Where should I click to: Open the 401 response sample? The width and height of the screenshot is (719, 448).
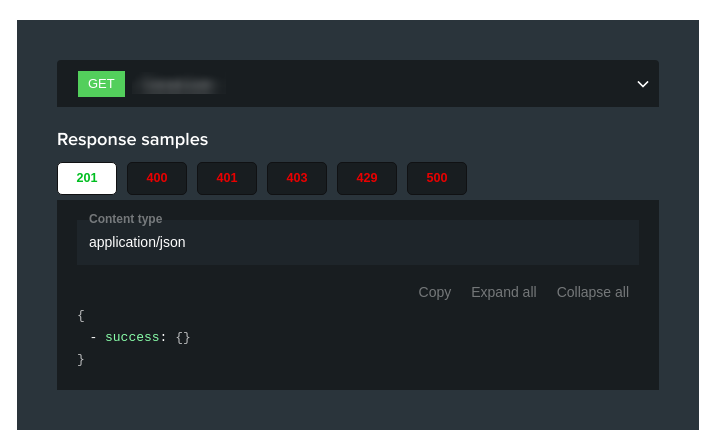tap(227, 178)
